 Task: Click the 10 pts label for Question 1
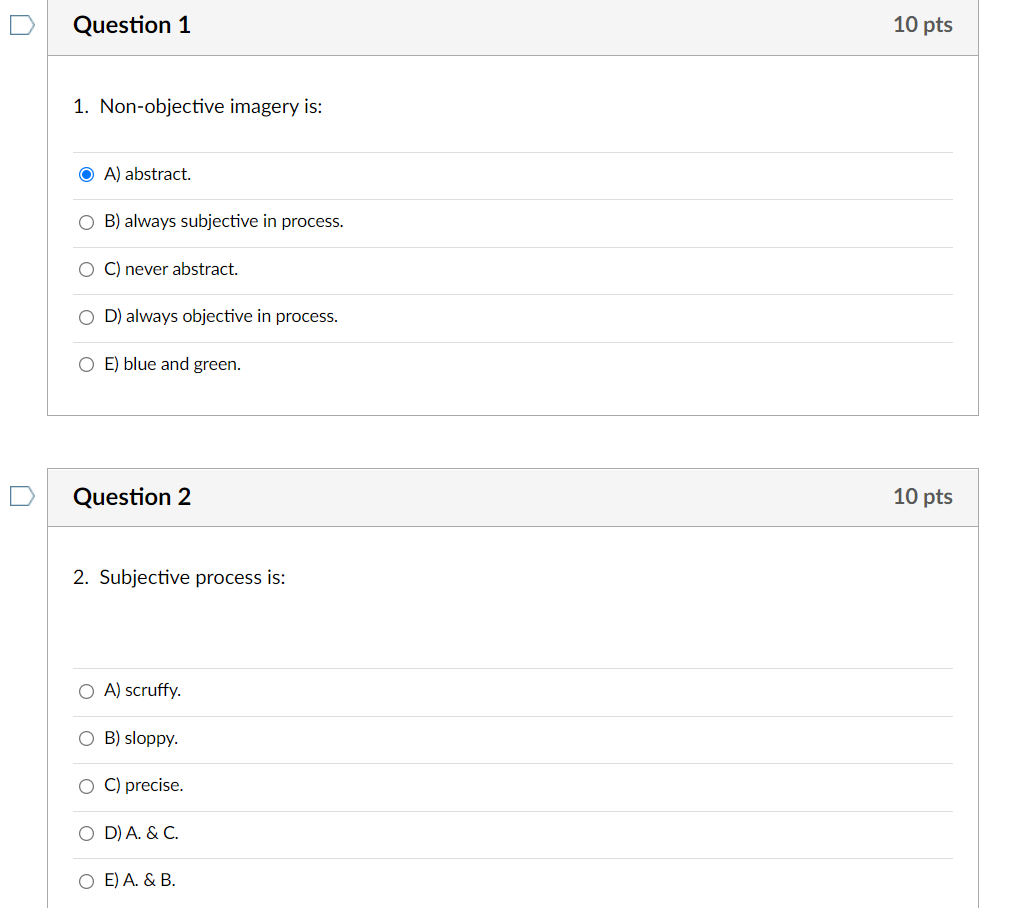(x=922, y=24)
